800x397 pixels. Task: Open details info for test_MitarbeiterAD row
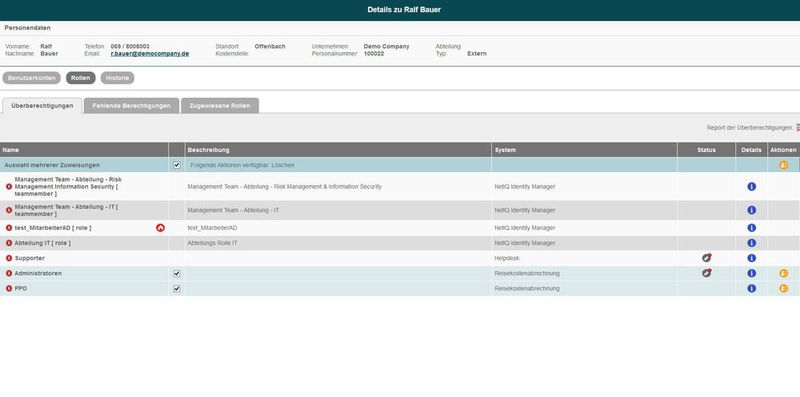click(x=751, y=228)
